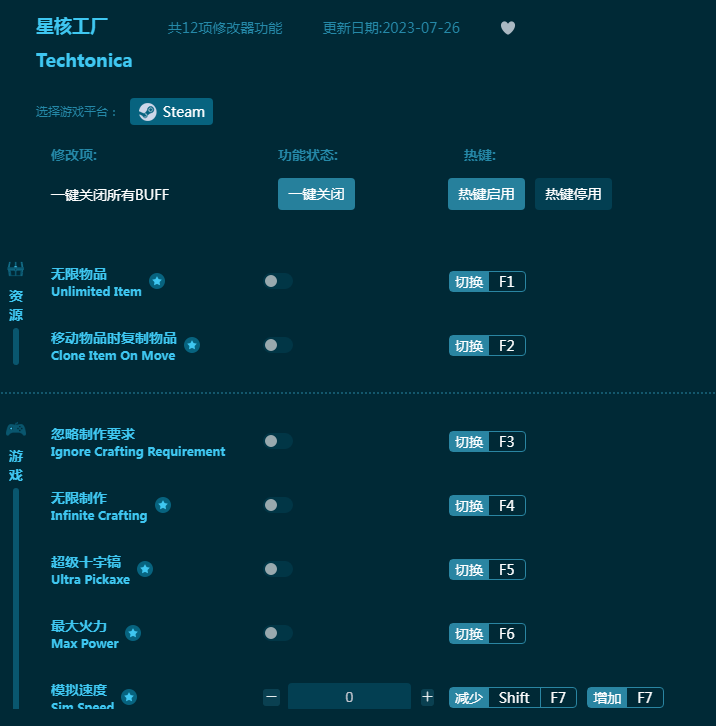Click star icon beside Ultra Pickaxe
This screenshot has height=726, width=716.
tap(145, 569)
